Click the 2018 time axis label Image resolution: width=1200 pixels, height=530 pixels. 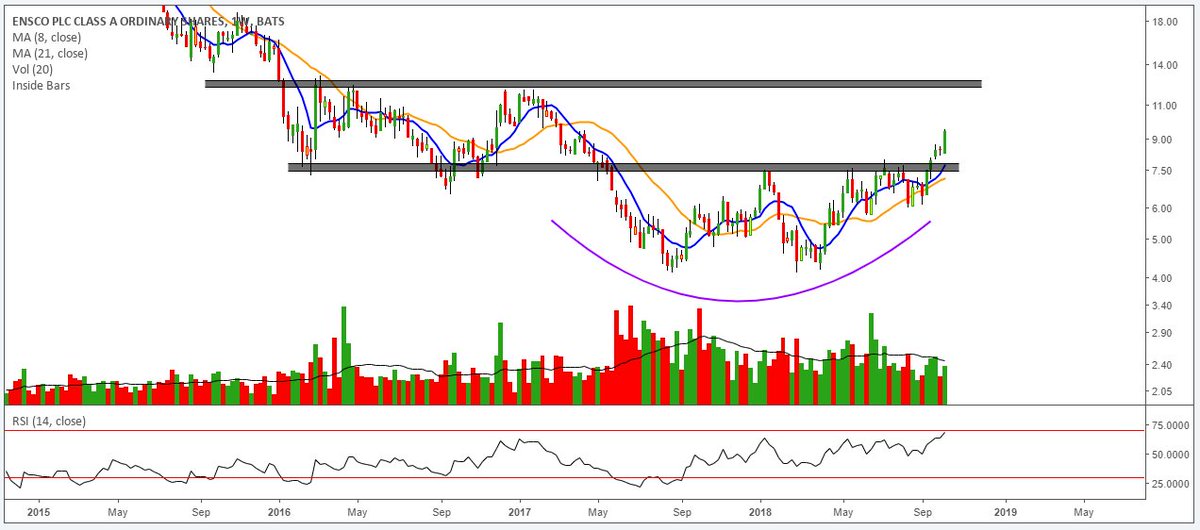coord(760,512)
